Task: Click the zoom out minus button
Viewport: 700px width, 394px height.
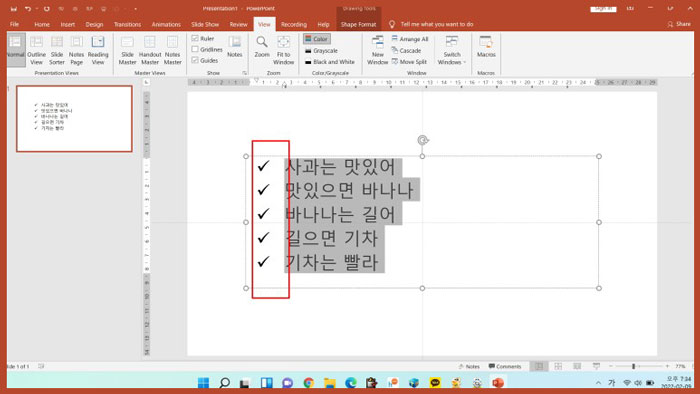Action: [611, 366]
